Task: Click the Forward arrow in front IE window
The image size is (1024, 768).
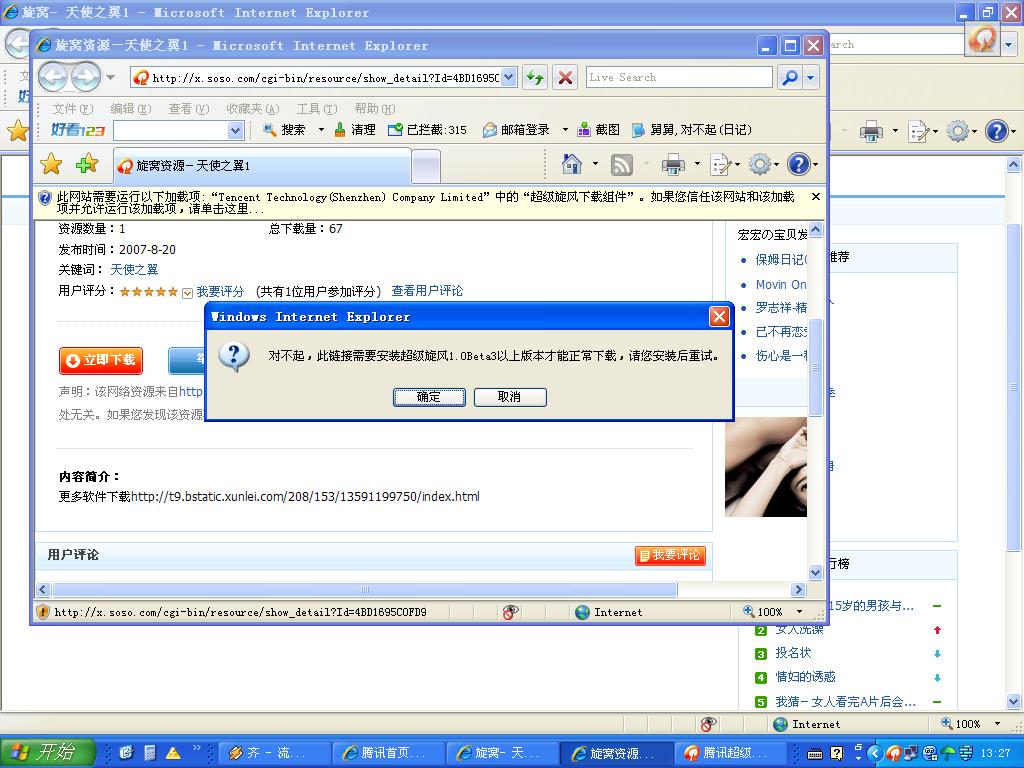Action: coord(86,77)
